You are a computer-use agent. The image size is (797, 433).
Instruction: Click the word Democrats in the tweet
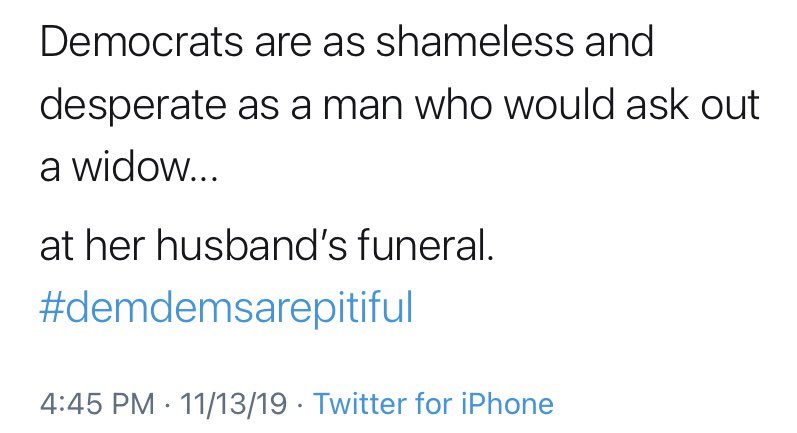[x=141, y=42]
